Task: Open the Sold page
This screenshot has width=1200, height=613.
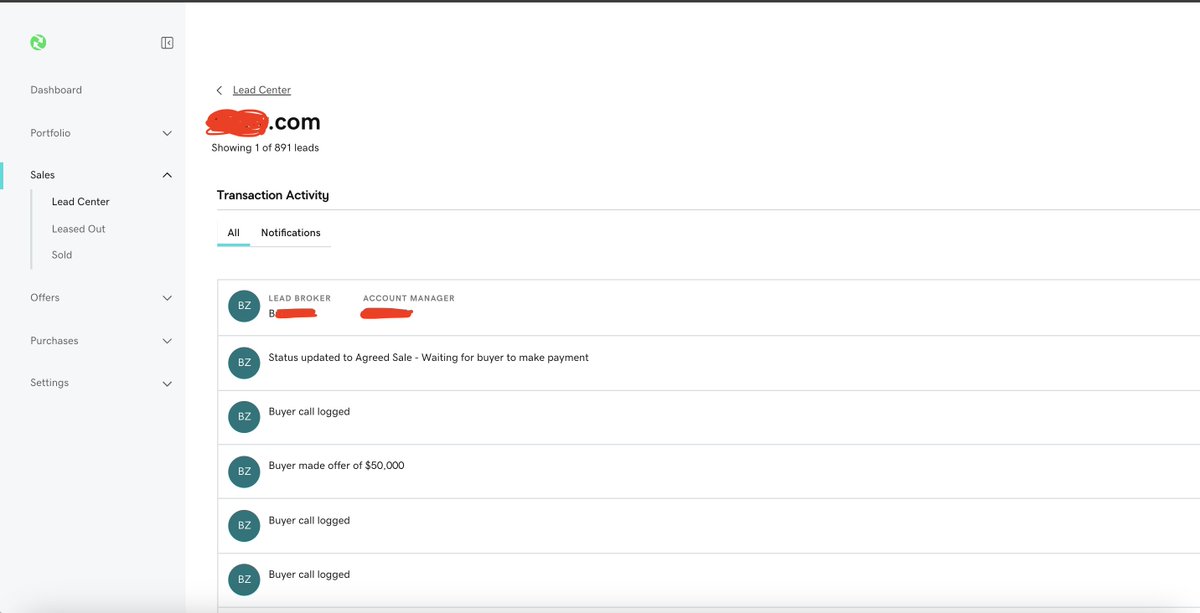Action: [x=62, y=255]
